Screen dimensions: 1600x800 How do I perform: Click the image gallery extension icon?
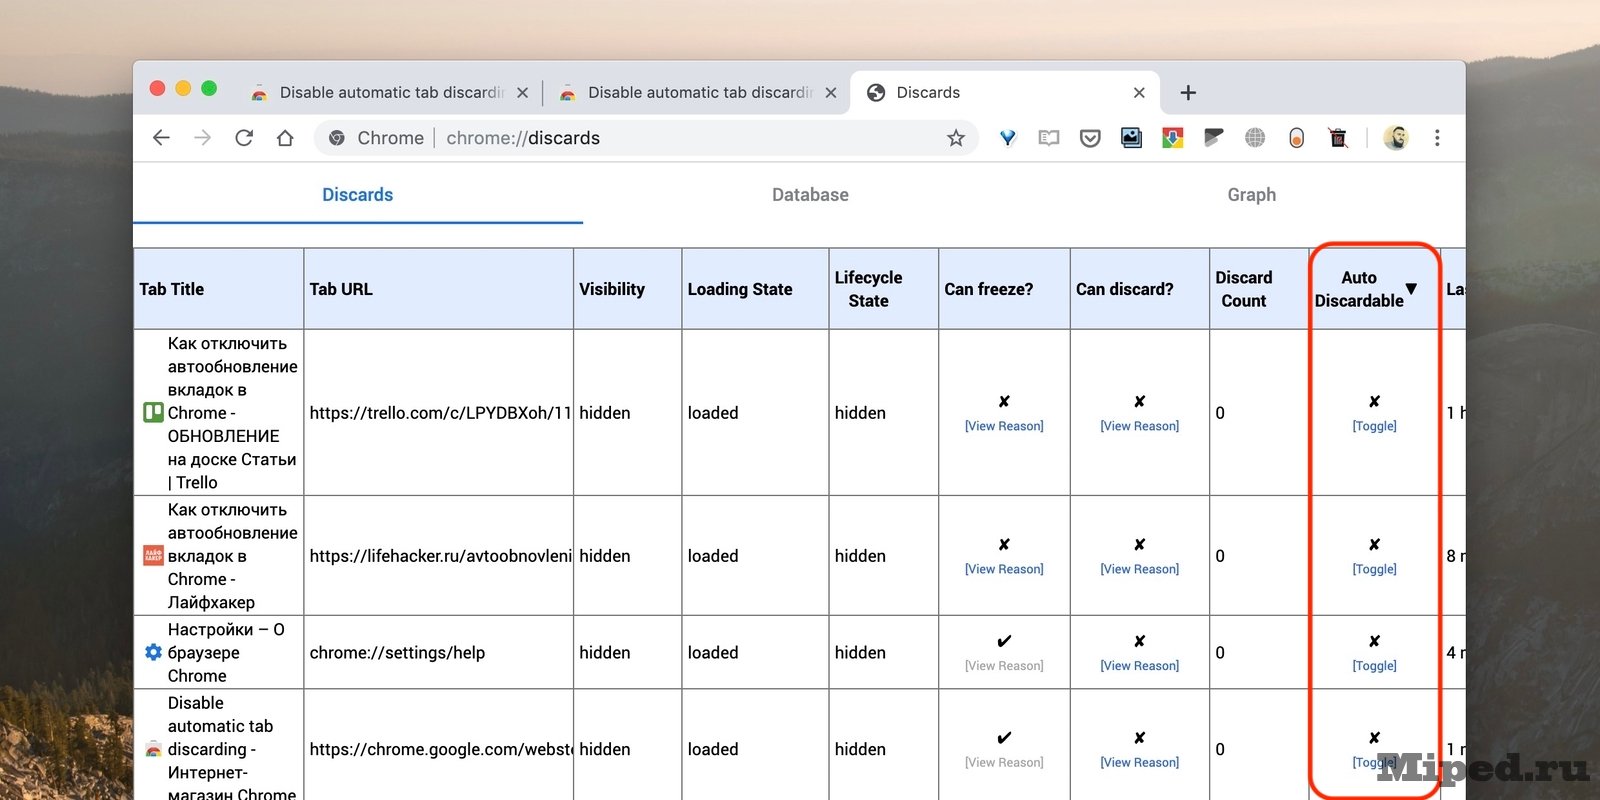click(x=1131, y=138)
